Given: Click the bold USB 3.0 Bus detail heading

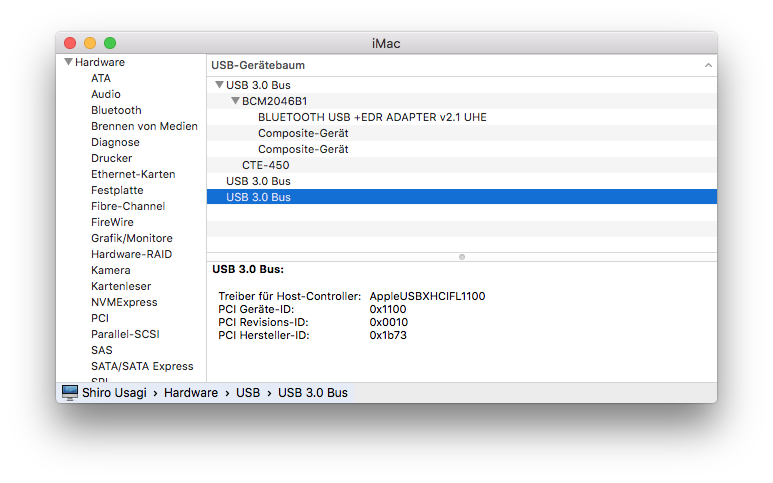Looking at the screenshot, I should point(248,270).
